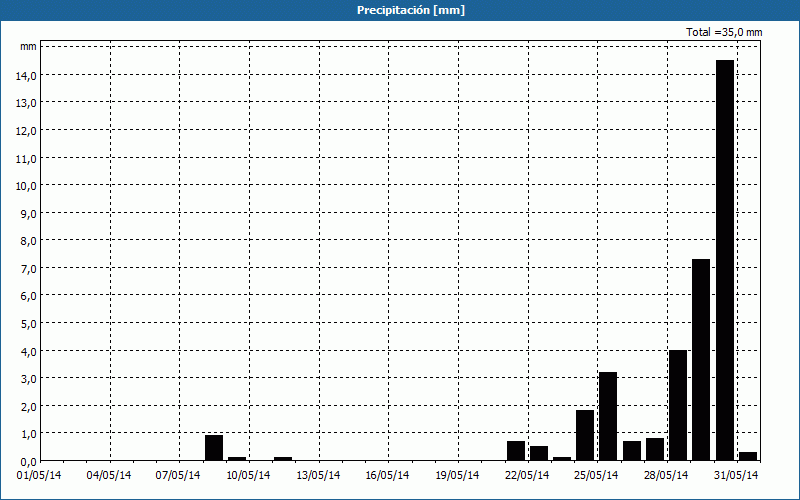This screenshot has width=800, height=500.
Task: Click y-axis label '13,0'
Action: 26,104
